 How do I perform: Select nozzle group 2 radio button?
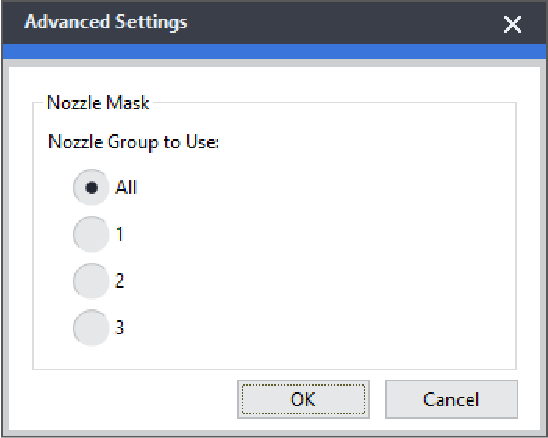coord(91,281)
